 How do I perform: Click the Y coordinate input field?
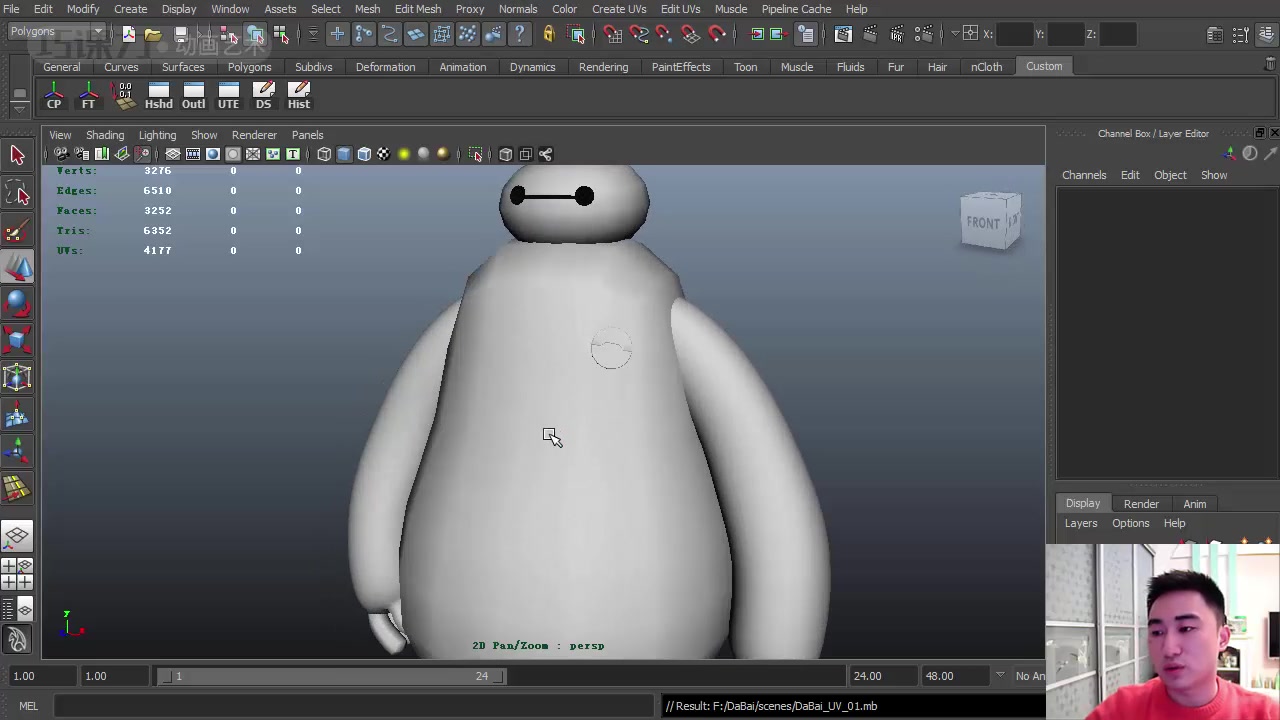[x=1064, y=35]
